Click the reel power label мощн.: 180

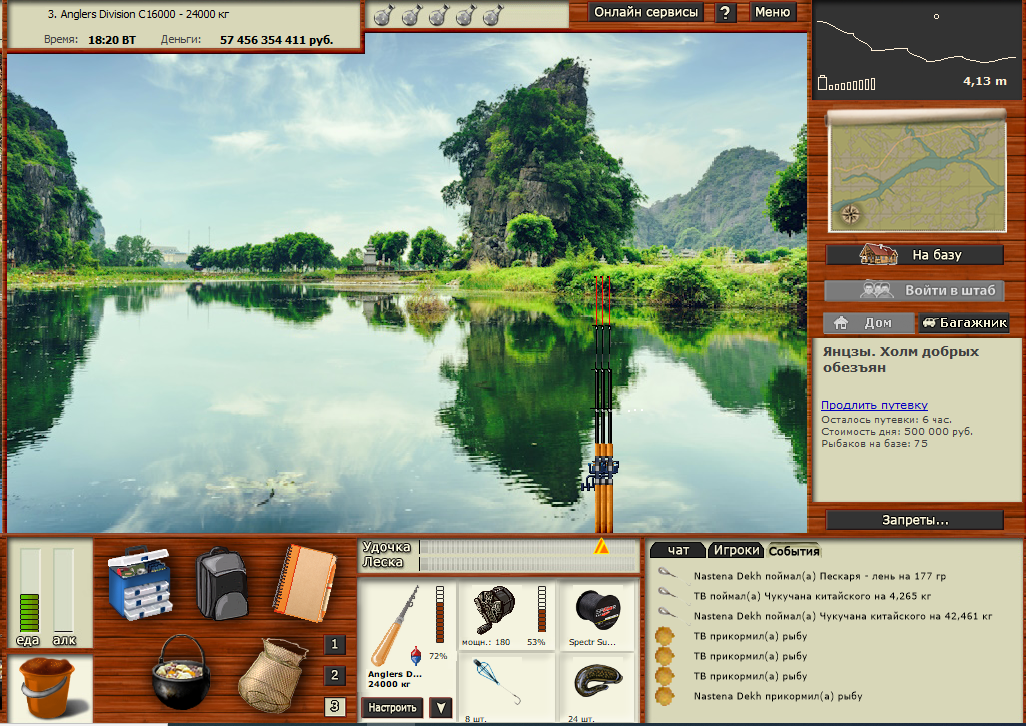[486, 642]
